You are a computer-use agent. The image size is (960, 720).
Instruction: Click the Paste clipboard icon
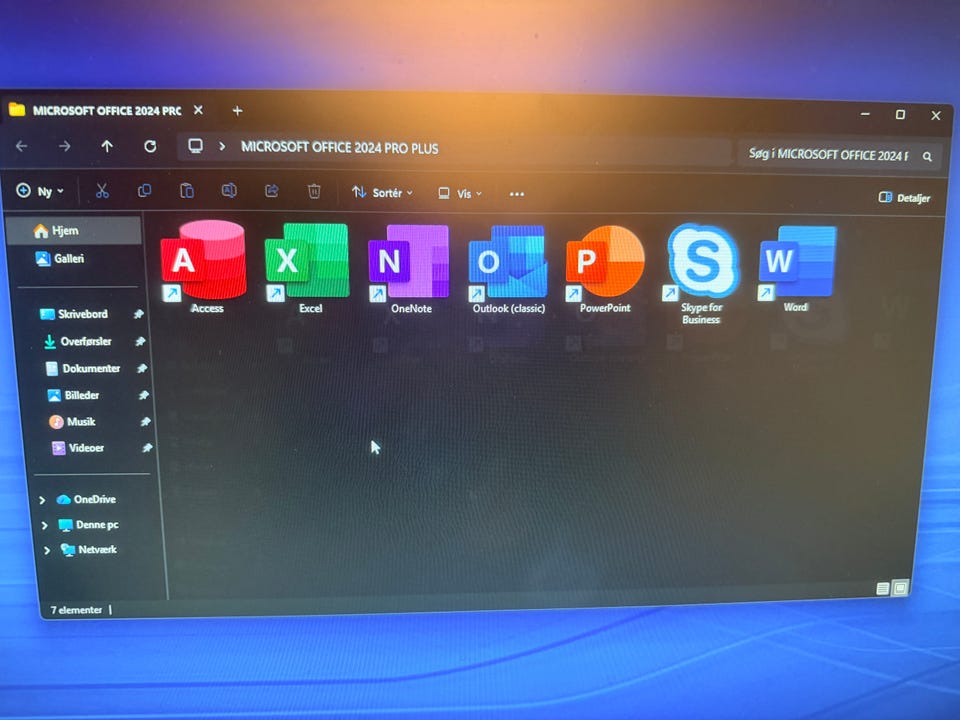pos(187,191)
